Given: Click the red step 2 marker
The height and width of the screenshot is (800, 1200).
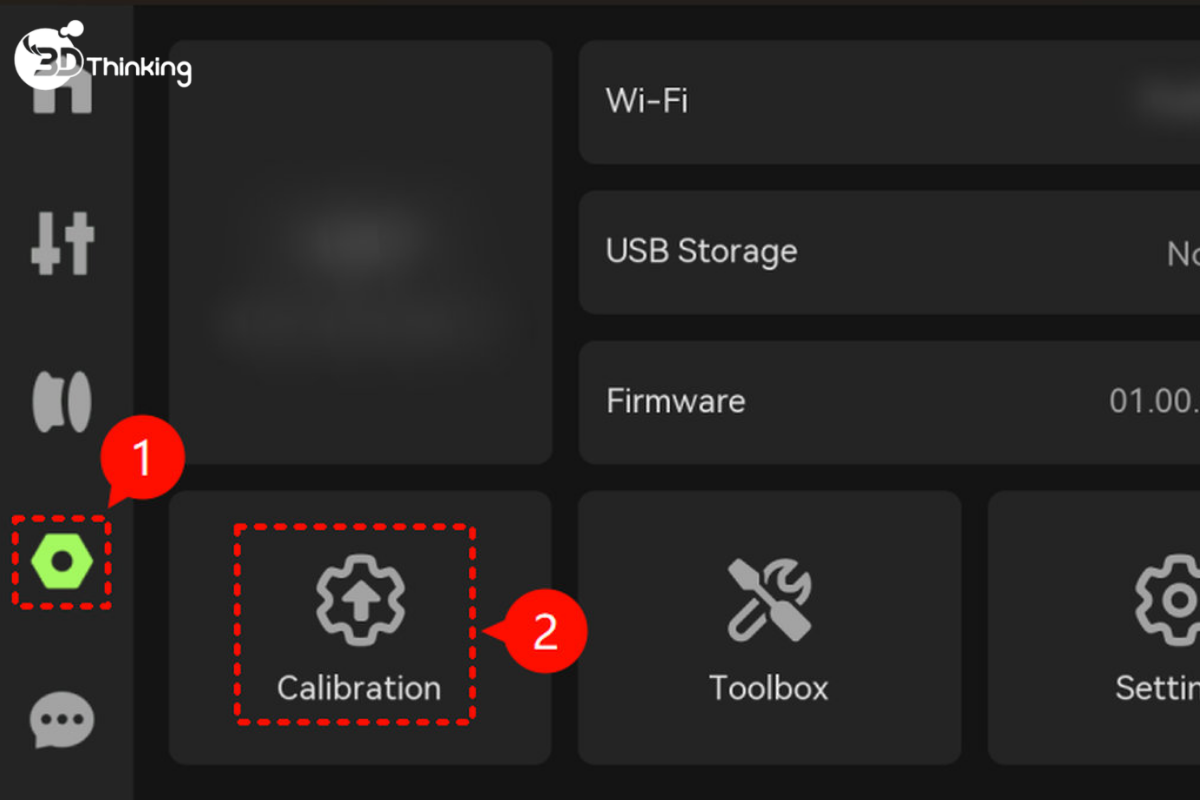Looking at the screenshot, I should point(545,632).
